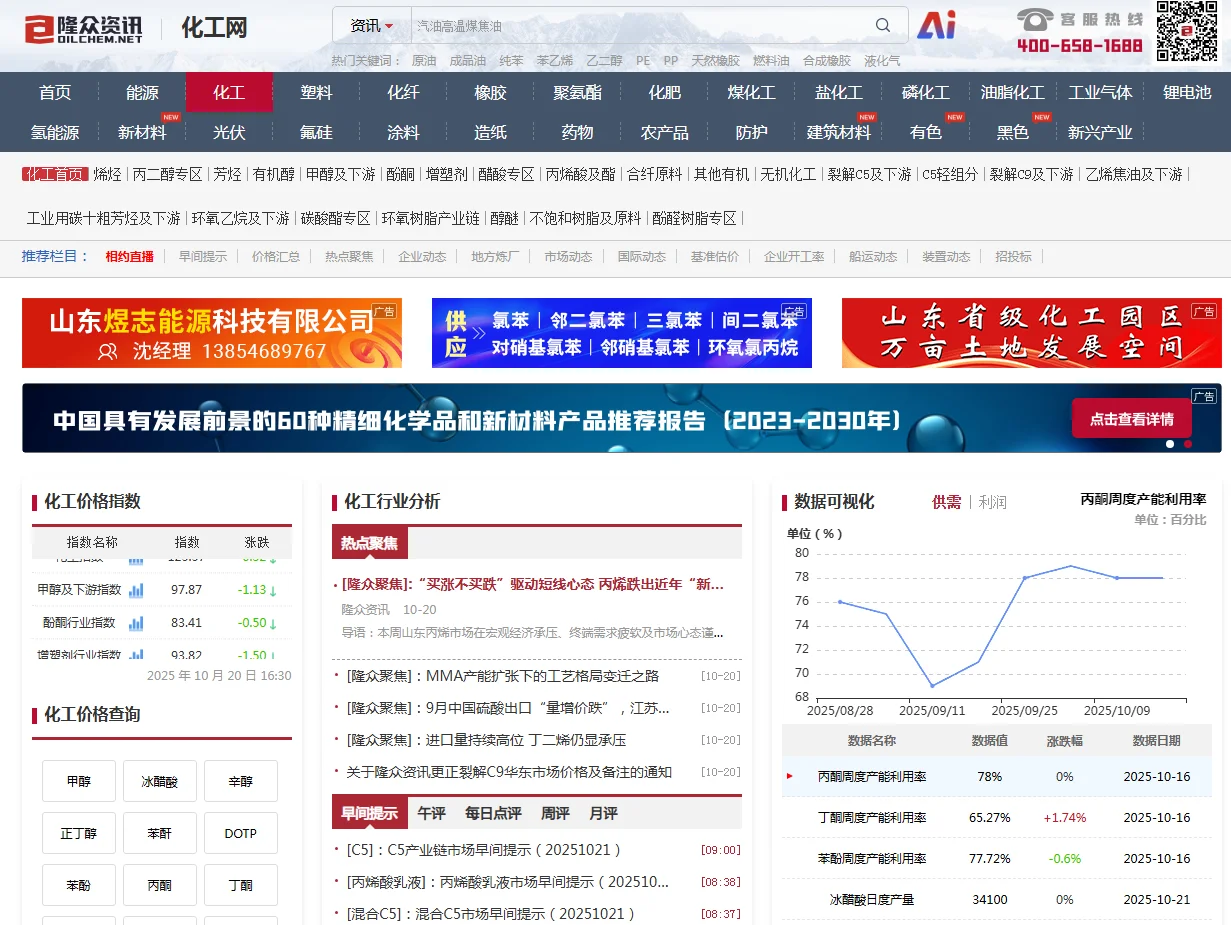Switch to 早间提示 tab
Screen dimensions: 1231x925
point(369,813)
